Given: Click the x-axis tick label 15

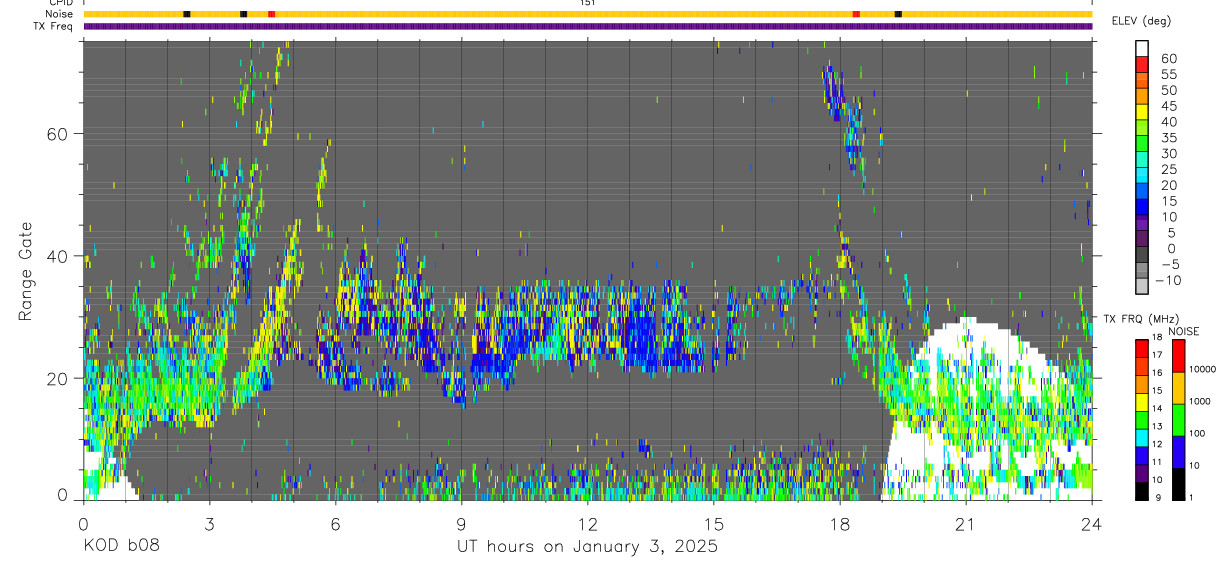Looking at the screenshot, I should (x=713, y=525).
